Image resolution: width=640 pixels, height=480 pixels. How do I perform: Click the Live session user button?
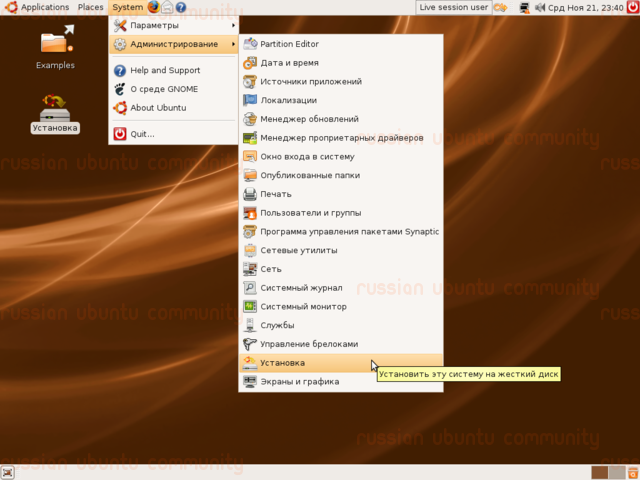point(454,7)
